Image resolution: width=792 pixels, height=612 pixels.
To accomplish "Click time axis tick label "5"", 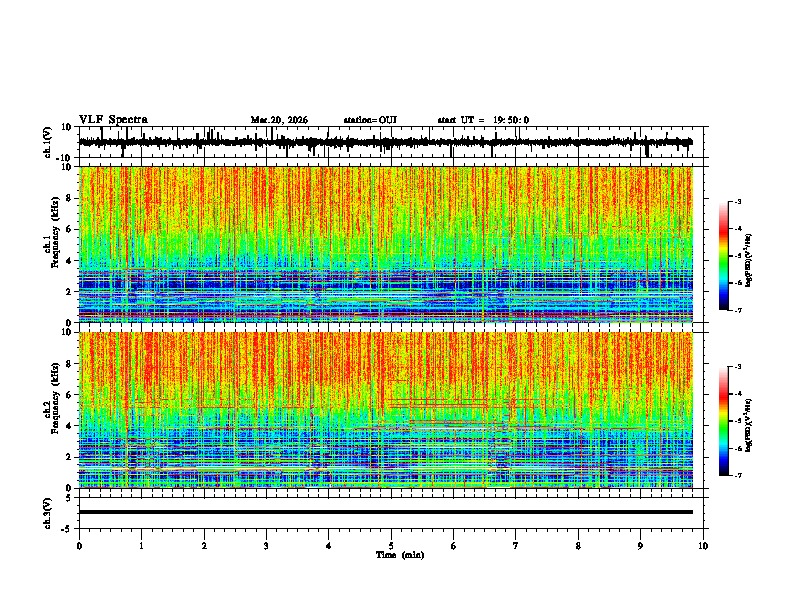I will coord(391,546).
